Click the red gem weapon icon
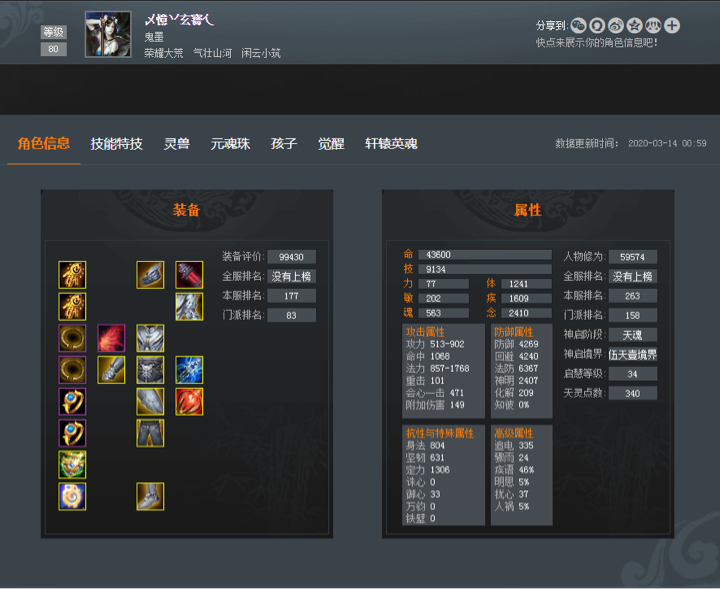 [189, 275]
